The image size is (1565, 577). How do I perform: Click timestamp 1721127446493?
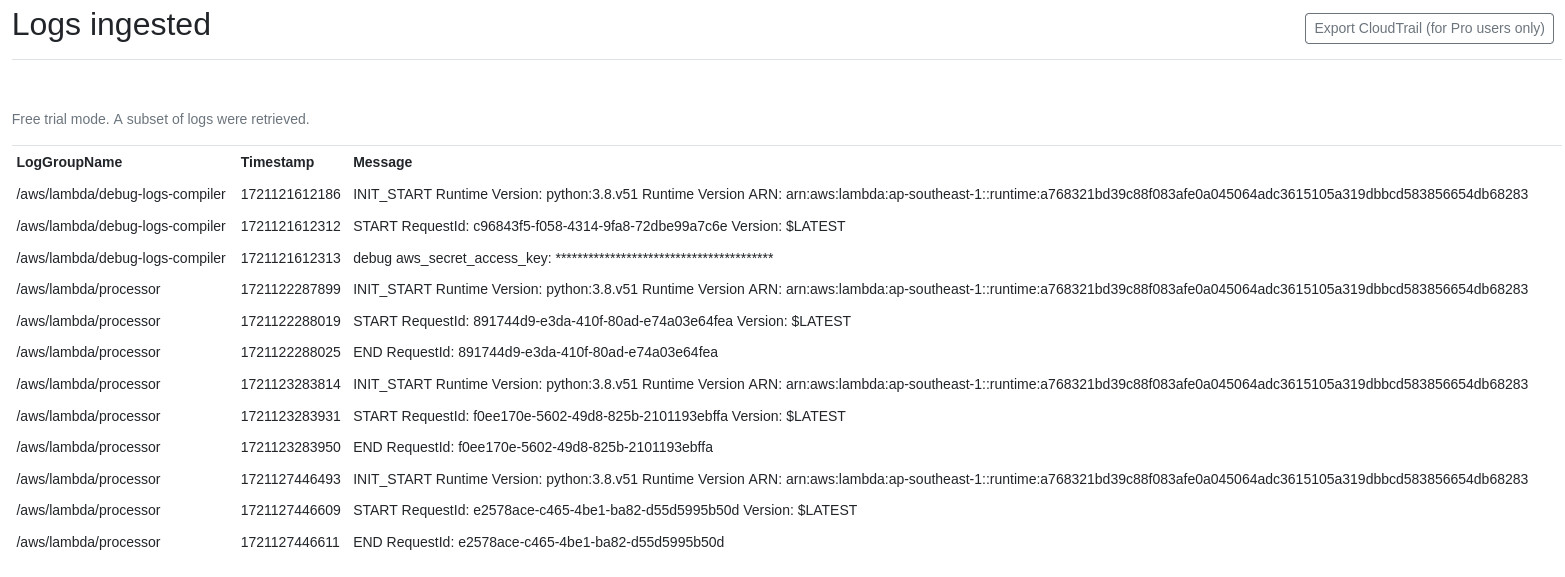(x=290, y=479)
